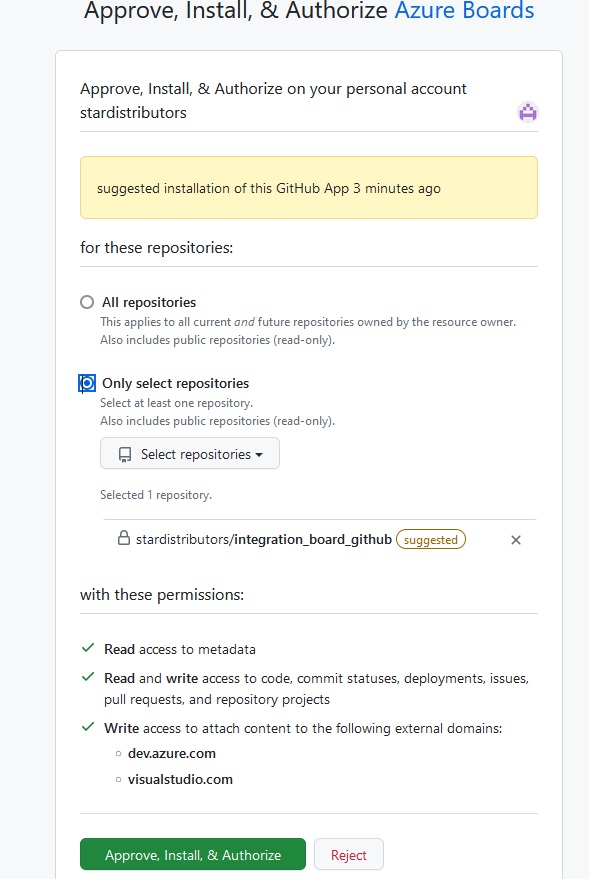
Task: Click the Reject button
Action: pos(349,854)
